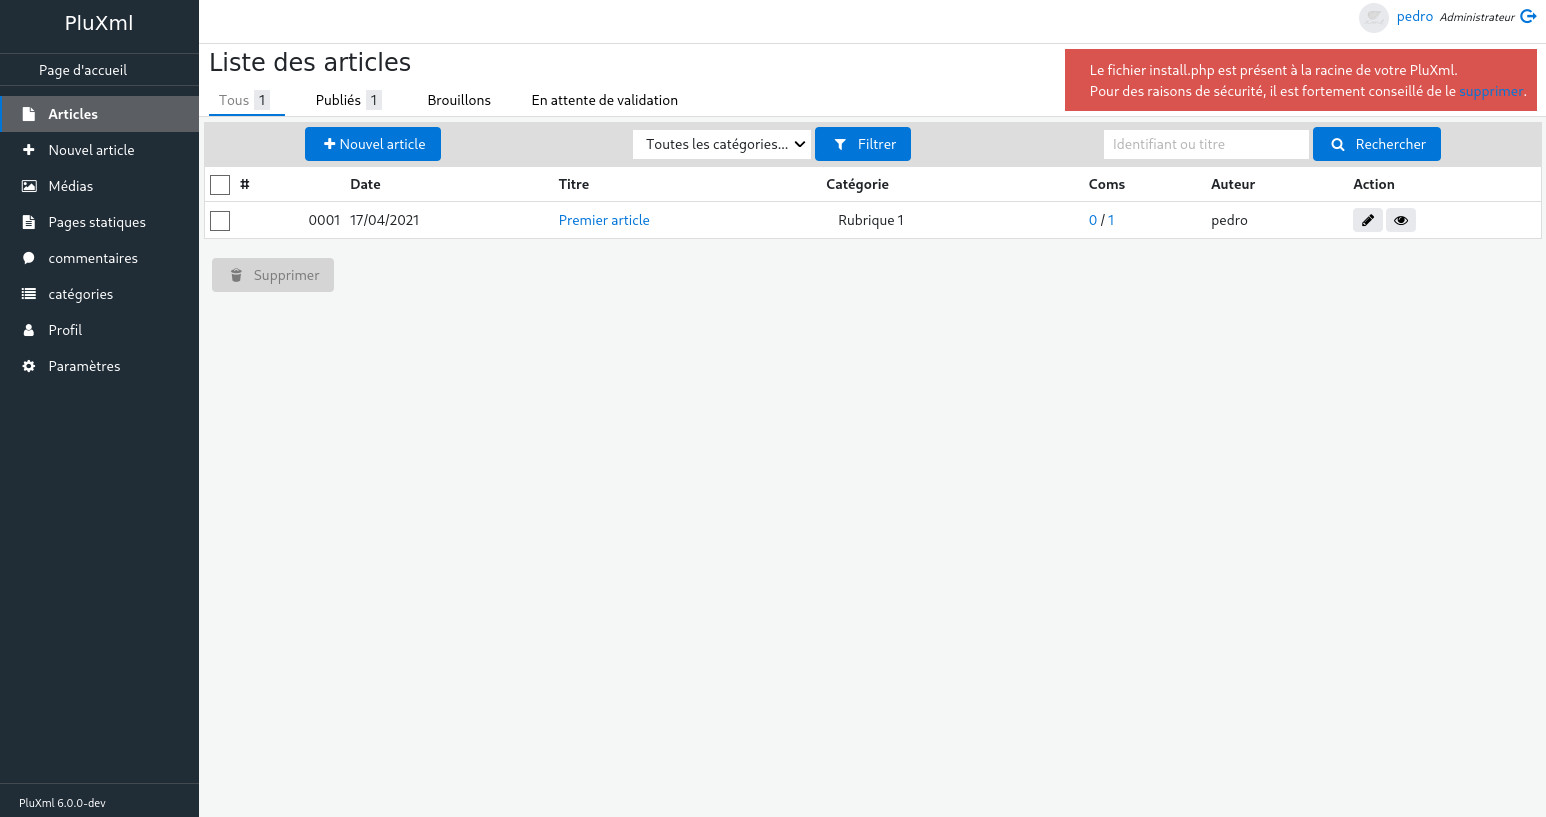Click the logout icon next to Administrateur
This screenshot has width=1546, height=817.
1528,16
